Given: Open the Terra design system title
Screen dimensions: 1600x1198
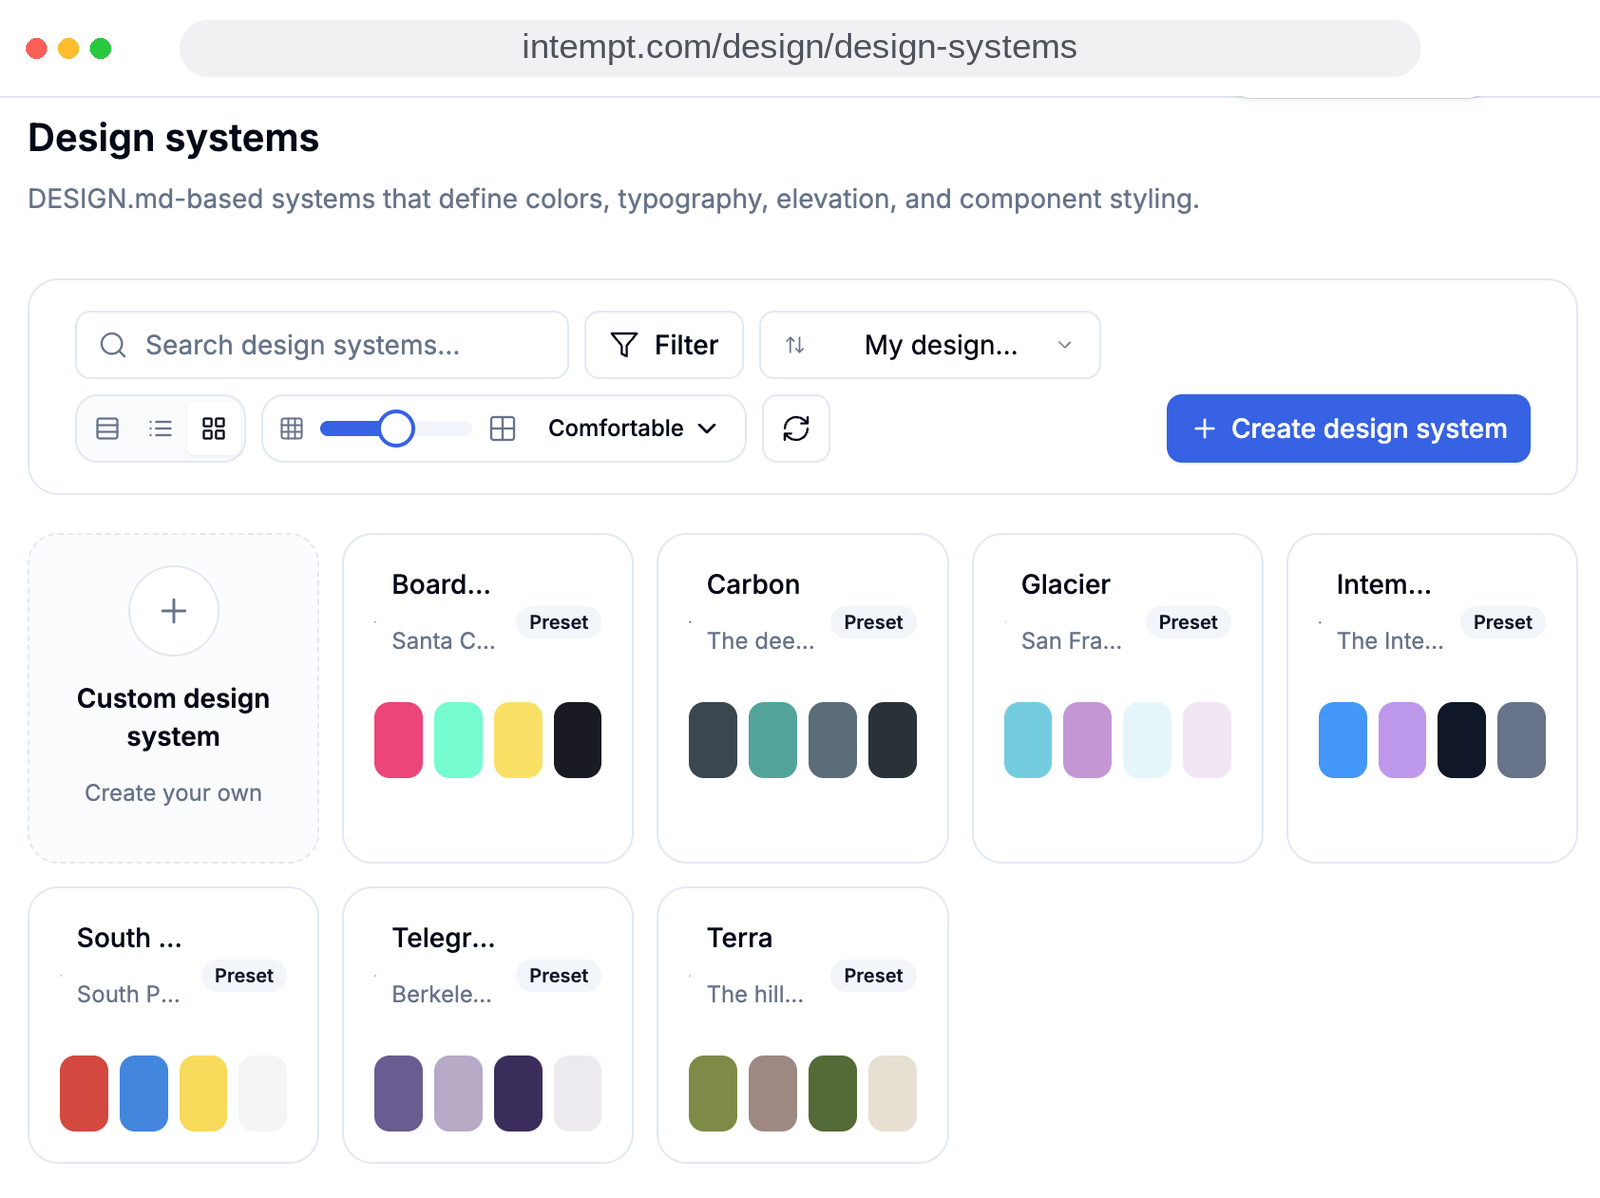Looking at the screenshot, I should [x=740, y=938].
